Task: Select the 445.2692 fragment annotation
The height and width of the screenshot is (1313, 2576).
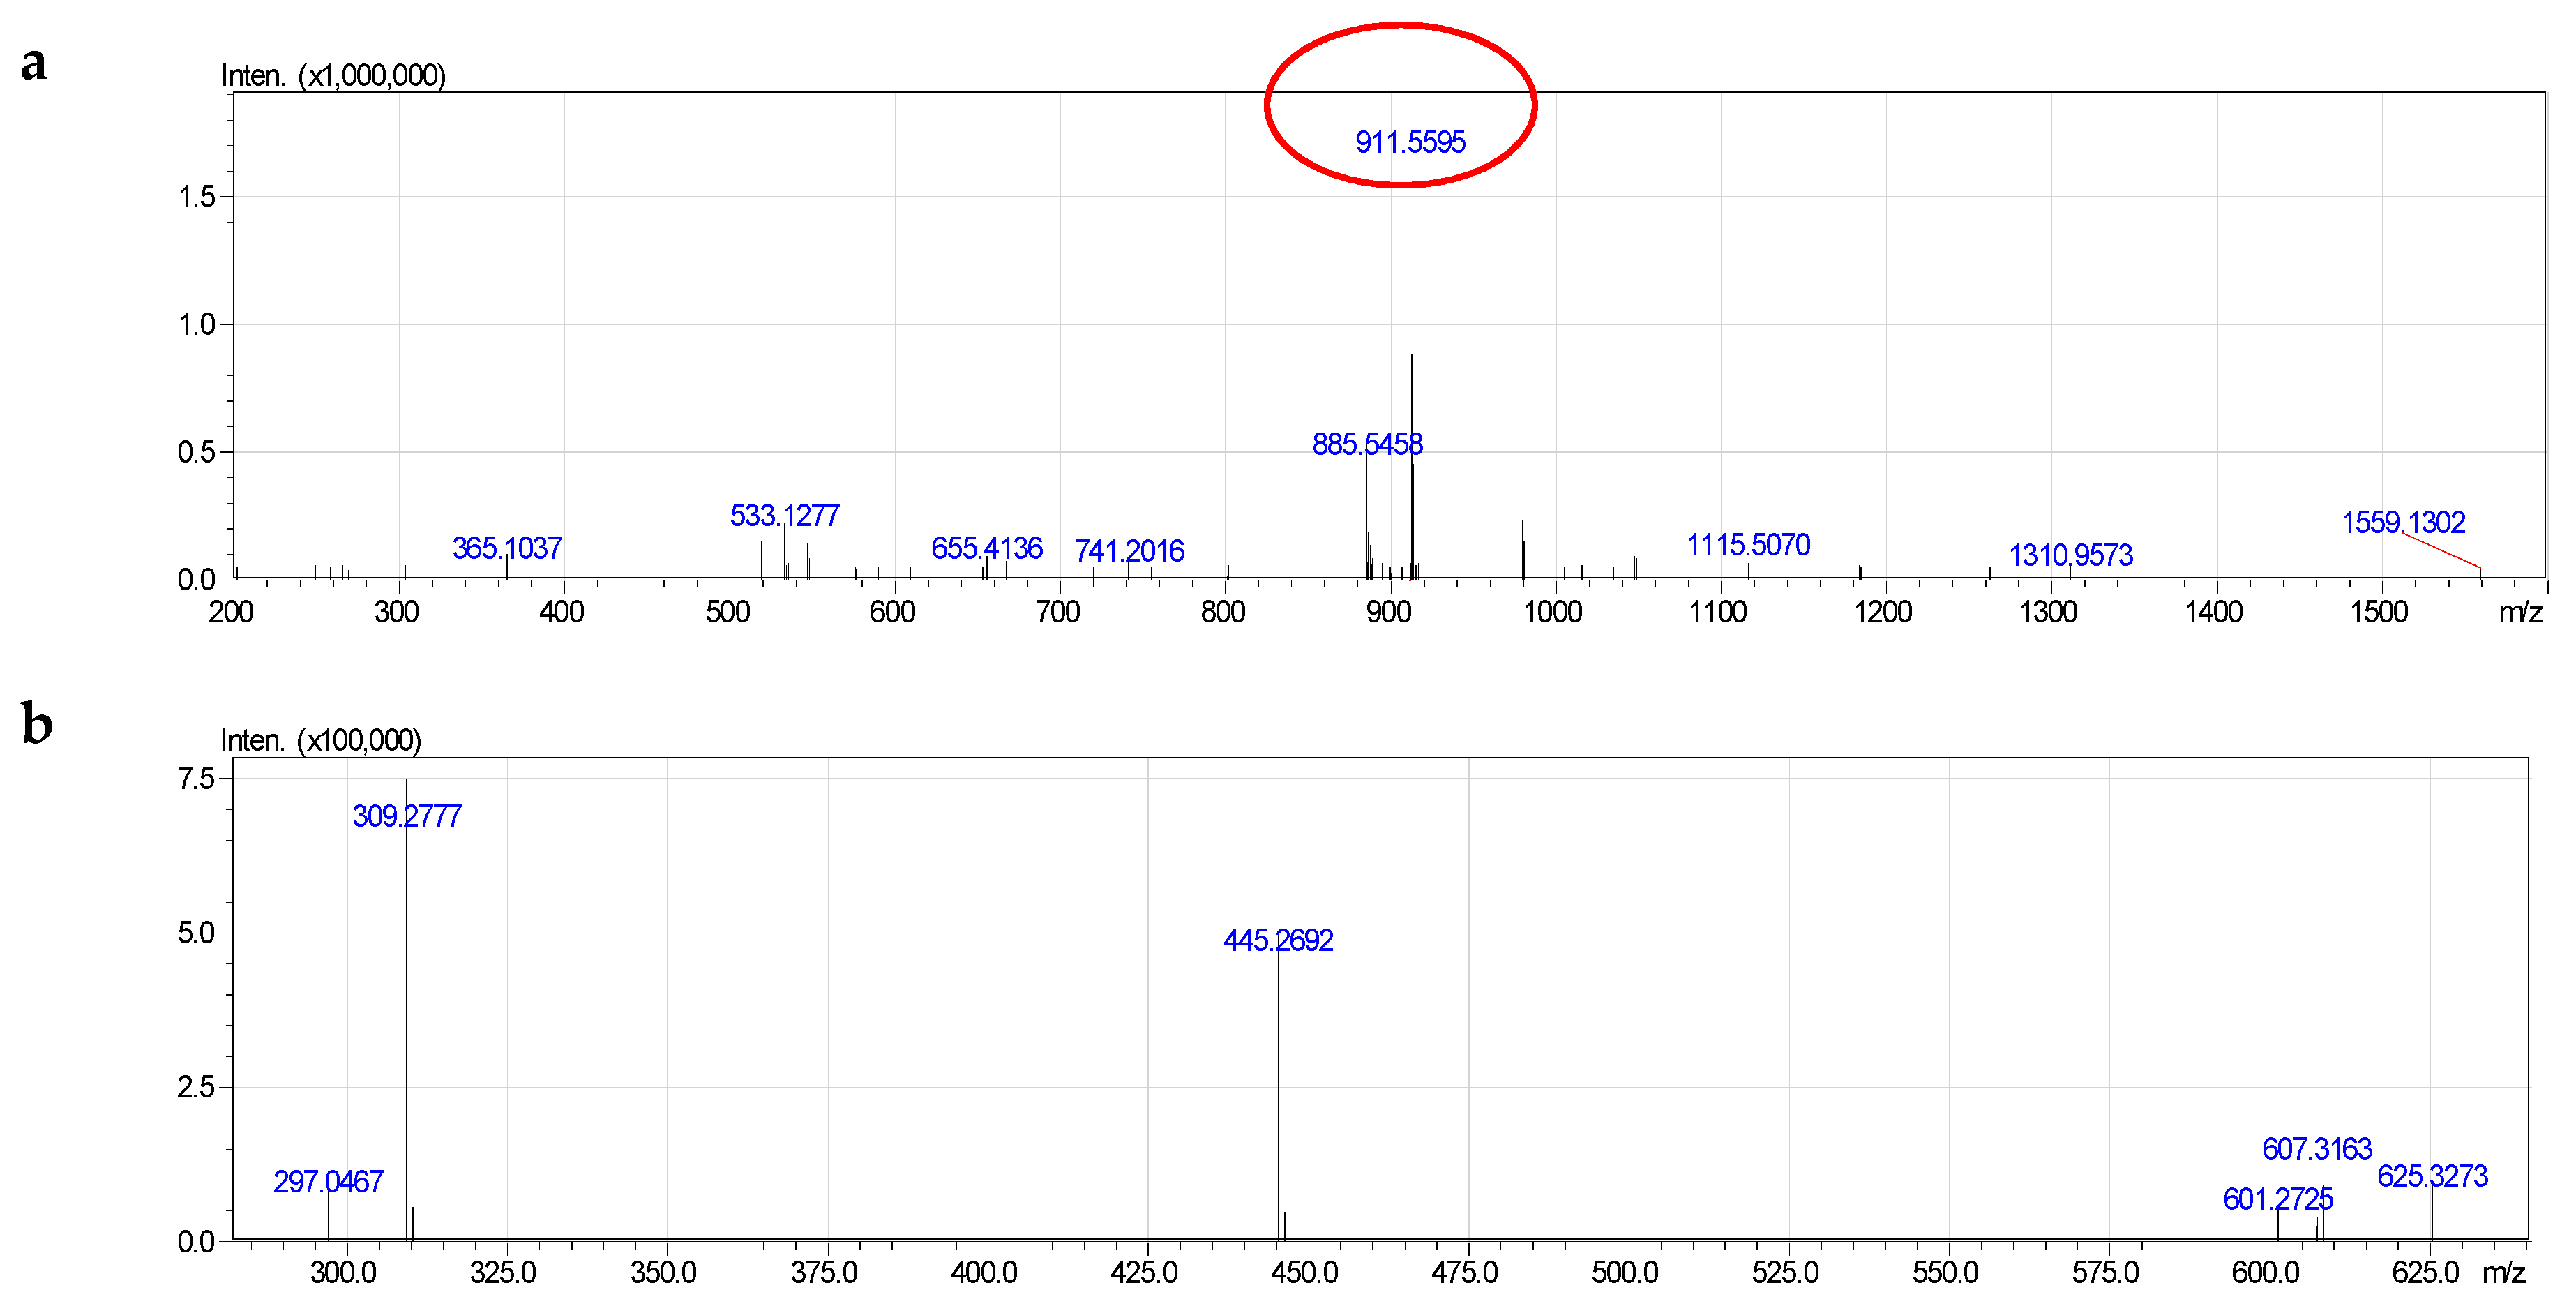Action: pyautogui.click(x=1278, y=941)
